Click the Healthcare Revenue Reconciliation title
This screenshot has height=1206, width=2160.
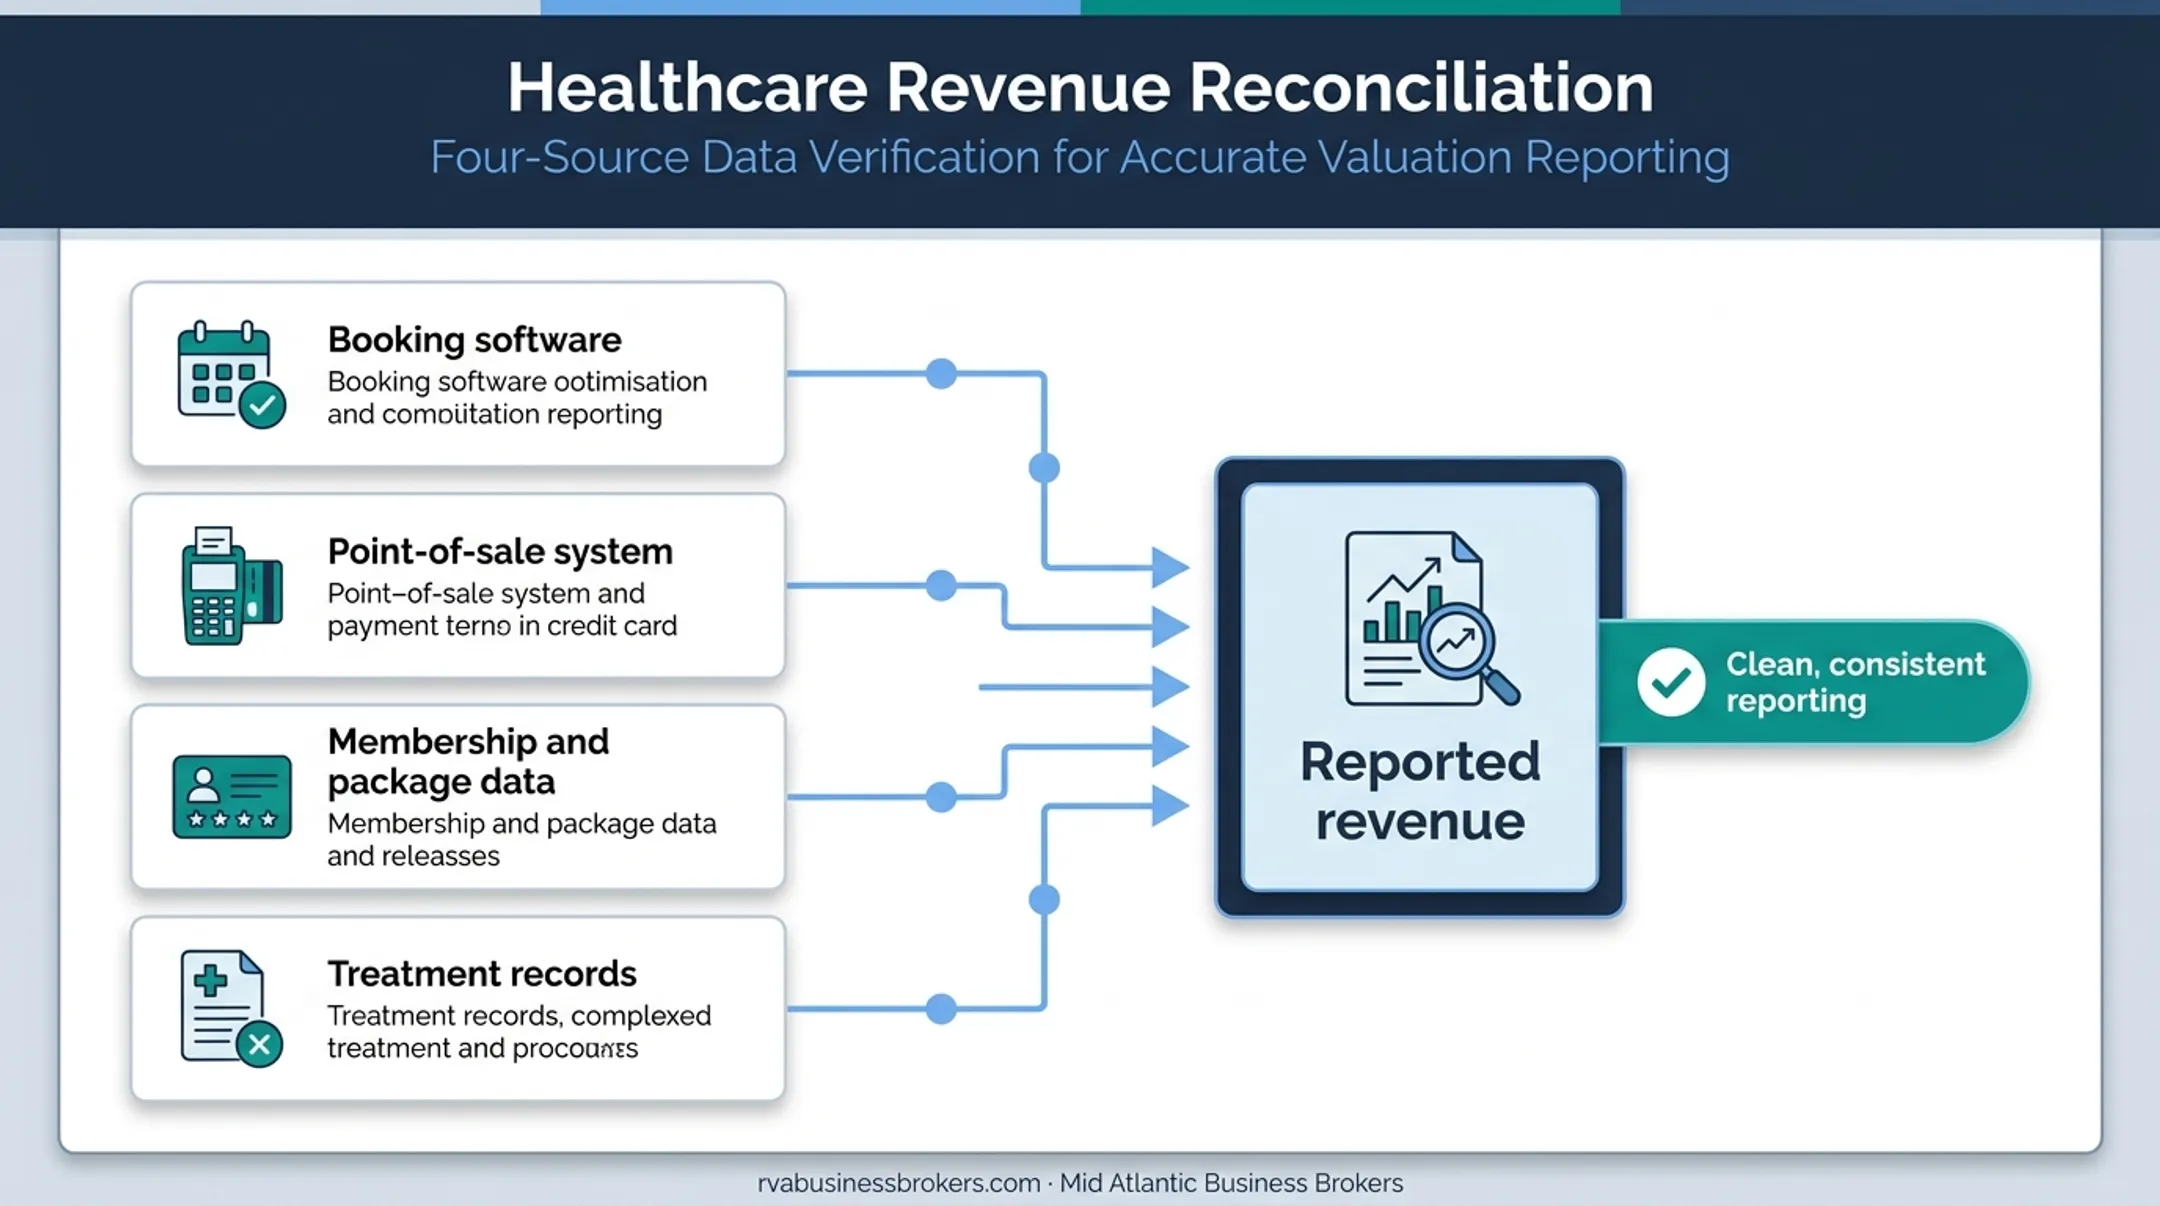(1080, 87)
